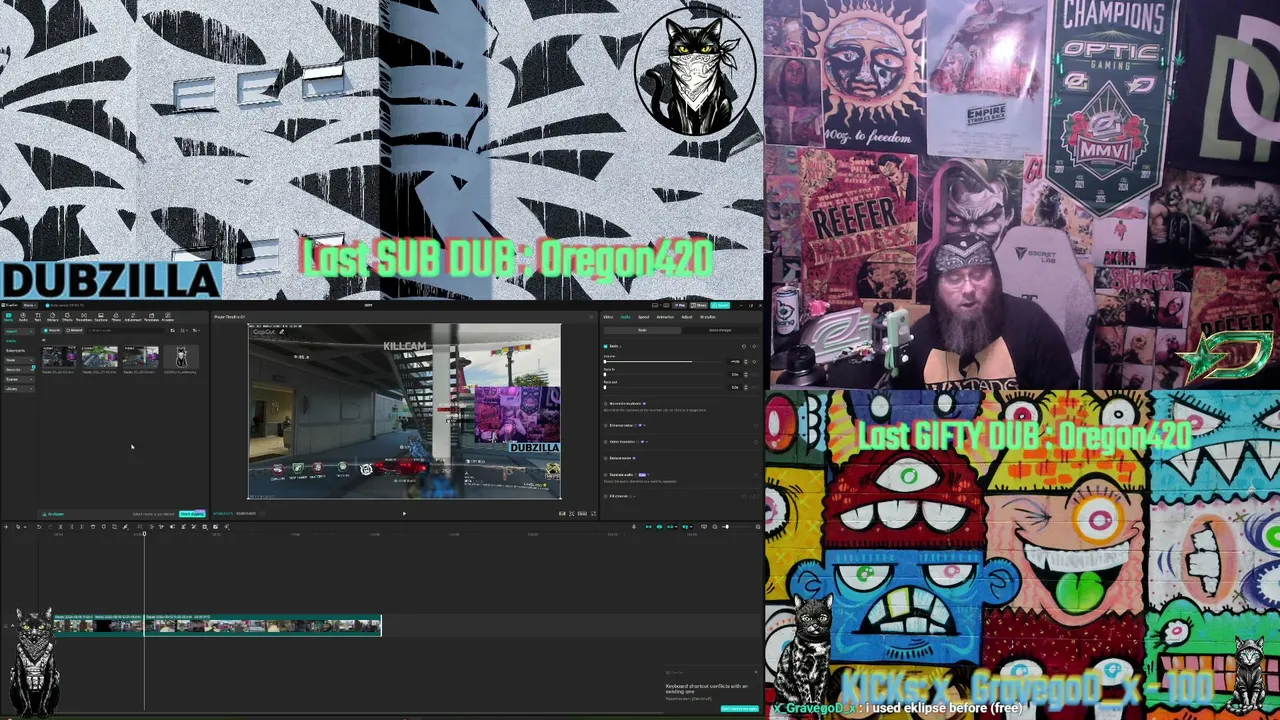Viewport: 1280px width, 720px height.
Task: Click the Export button
Action: pos(720,305)
